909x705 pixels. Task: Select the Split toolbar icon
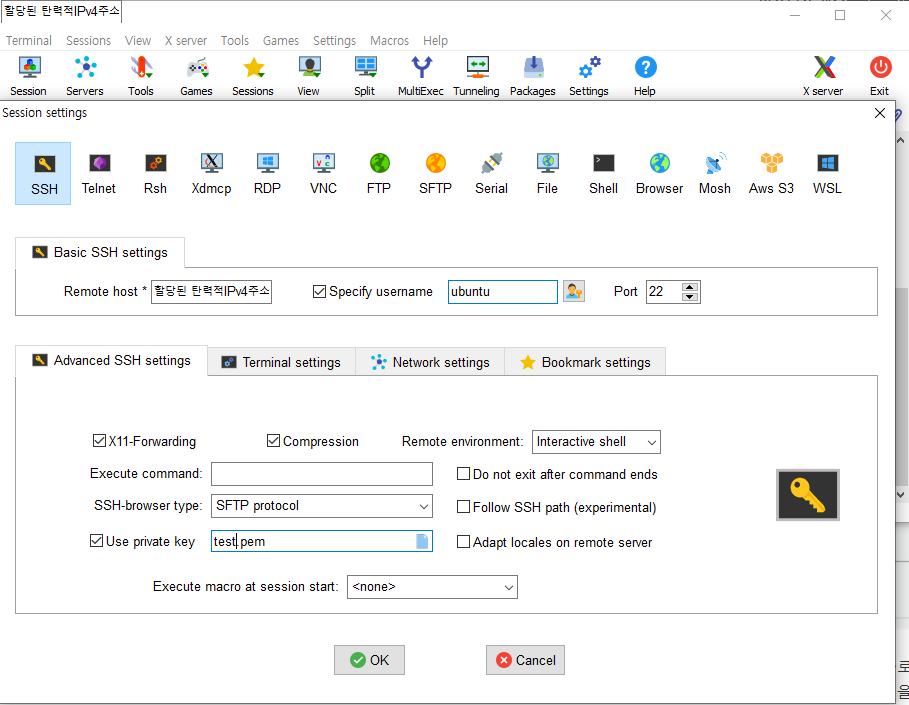point(365,76)
